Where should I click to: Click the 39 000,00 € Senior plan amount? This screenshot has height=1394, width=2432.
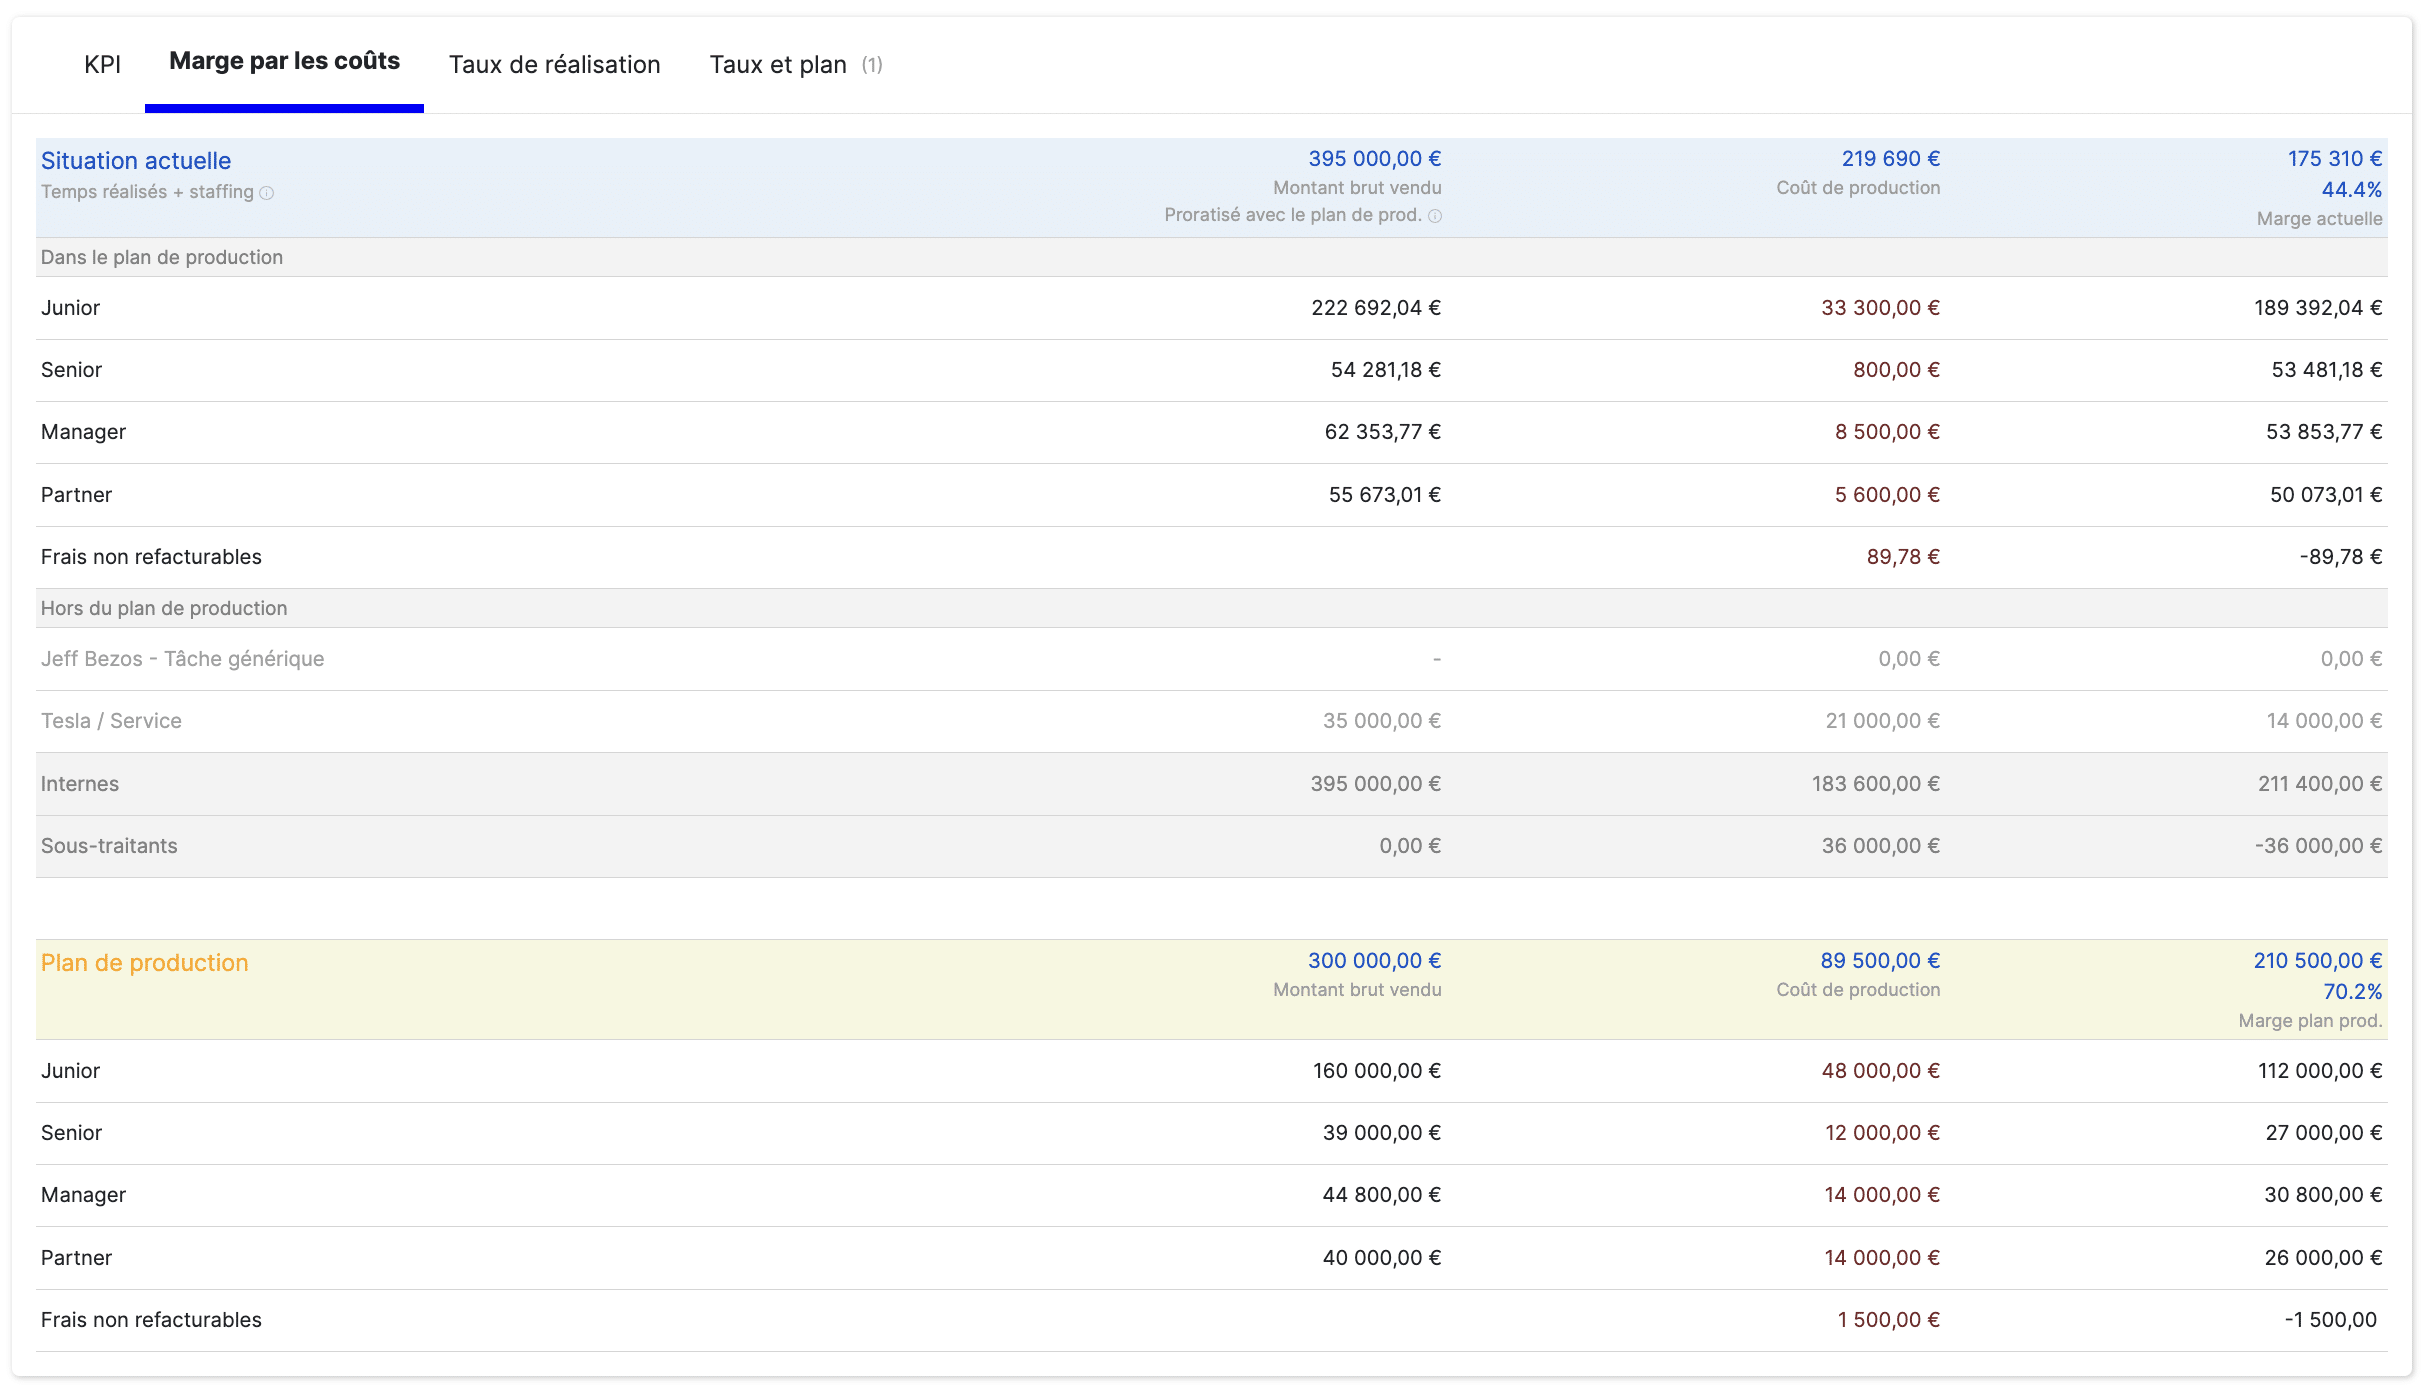[1382, 1133]
